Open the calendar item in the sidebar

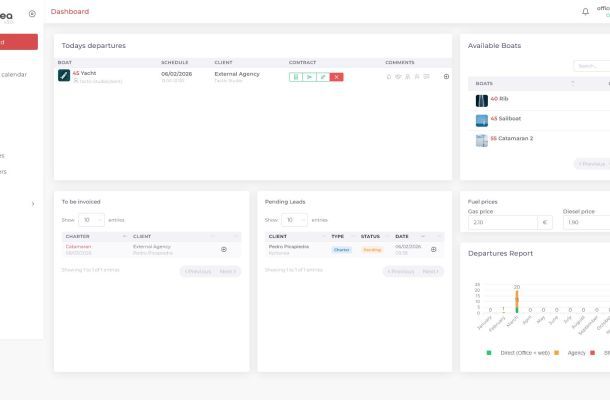[x=14, y=74]
